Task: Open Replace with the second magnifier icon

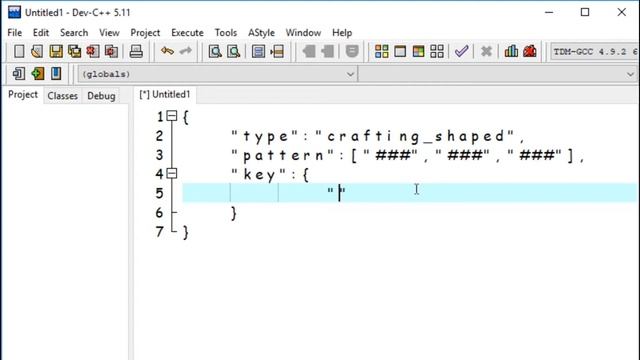Action: 233,51
